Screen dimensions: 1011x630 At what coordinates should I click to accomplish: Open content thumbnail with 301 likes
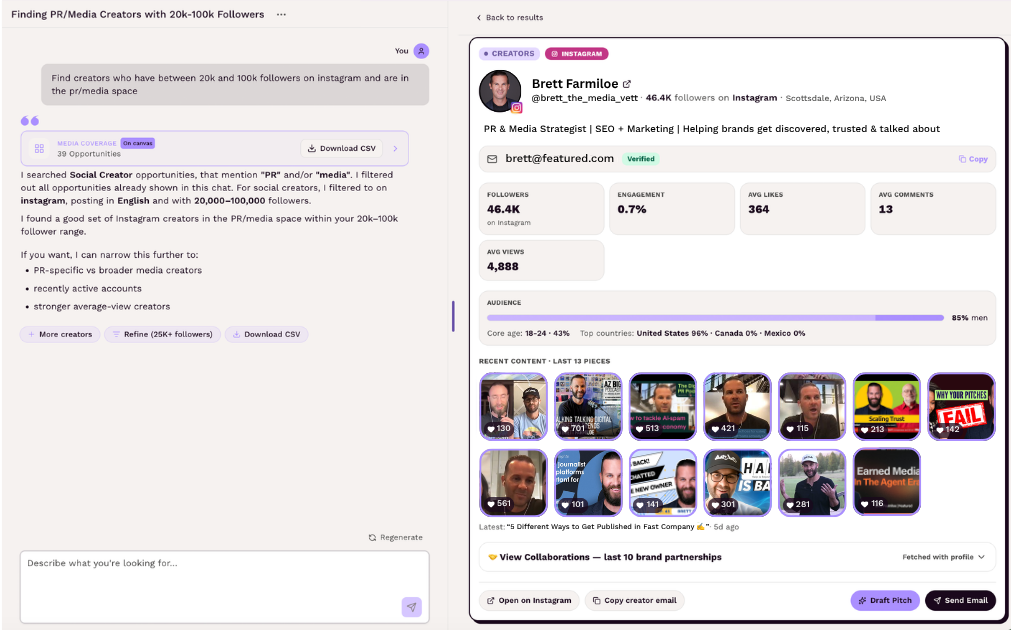[x=738, y=482]
